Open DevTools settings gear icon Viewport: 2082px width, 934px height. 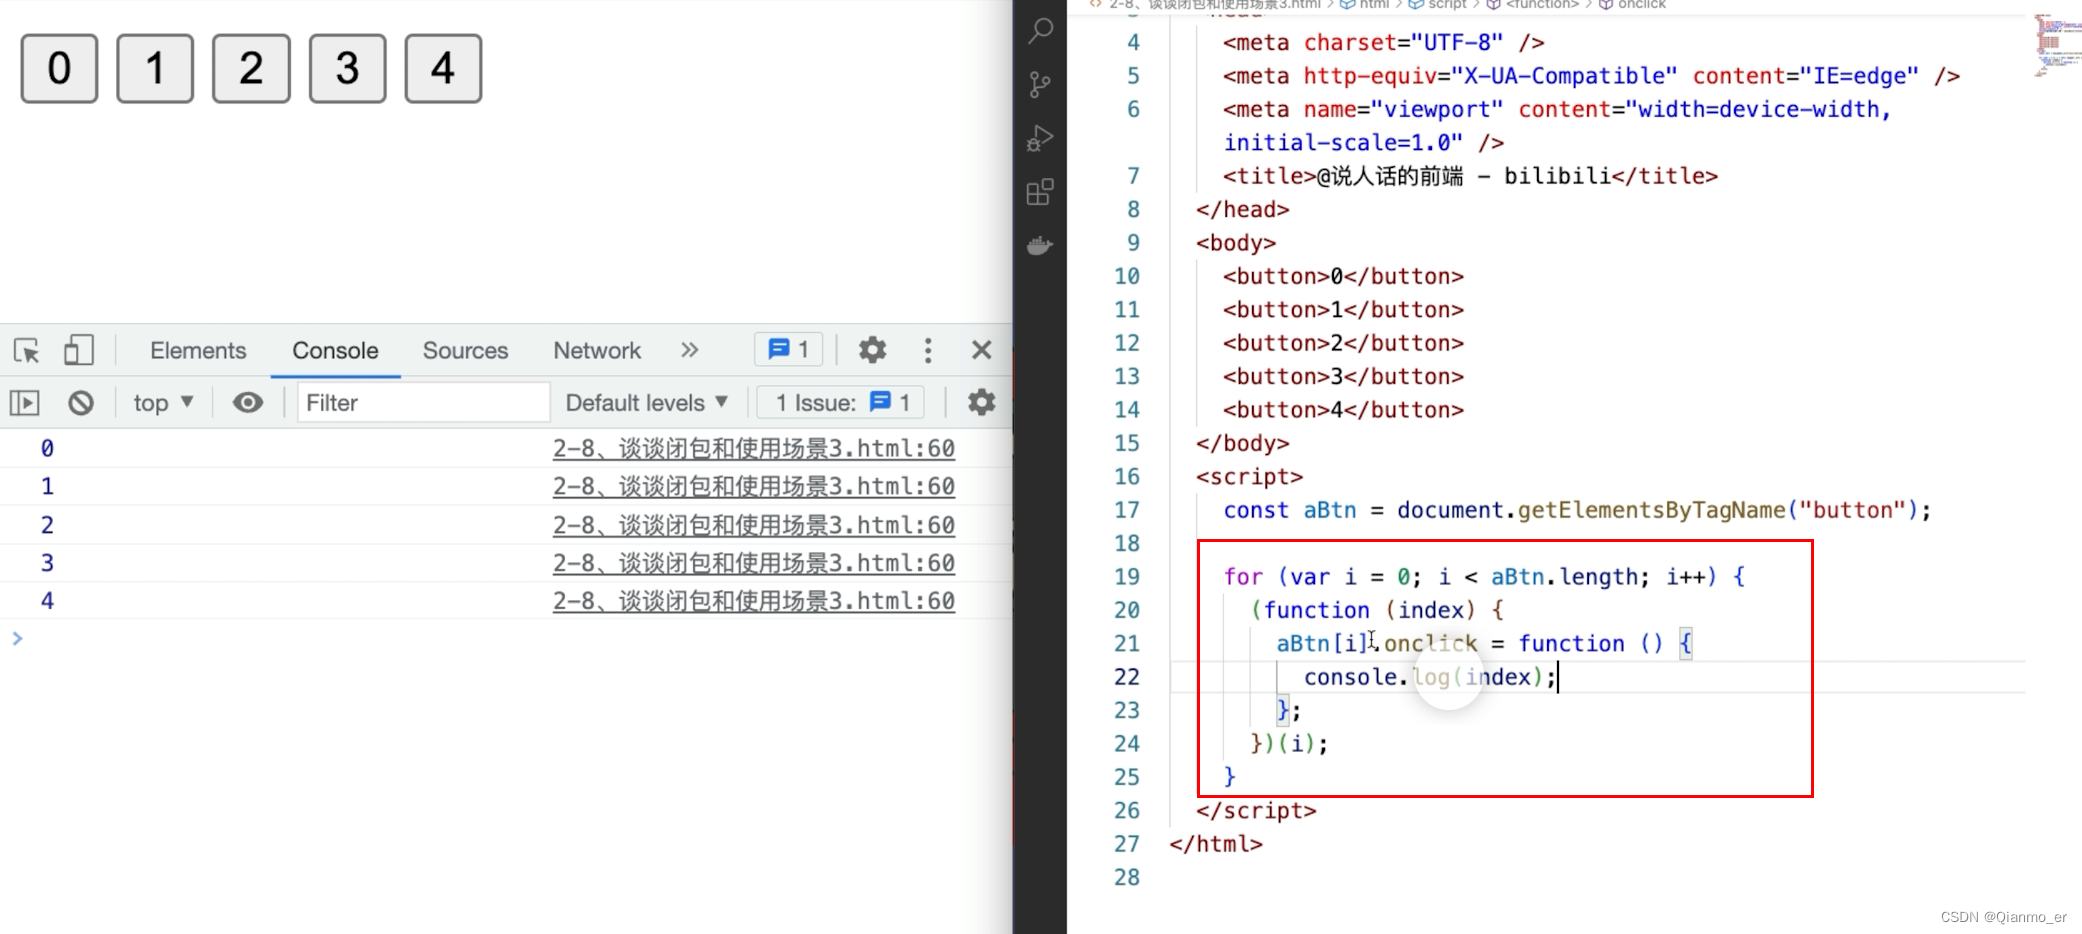tap(872, 350)
